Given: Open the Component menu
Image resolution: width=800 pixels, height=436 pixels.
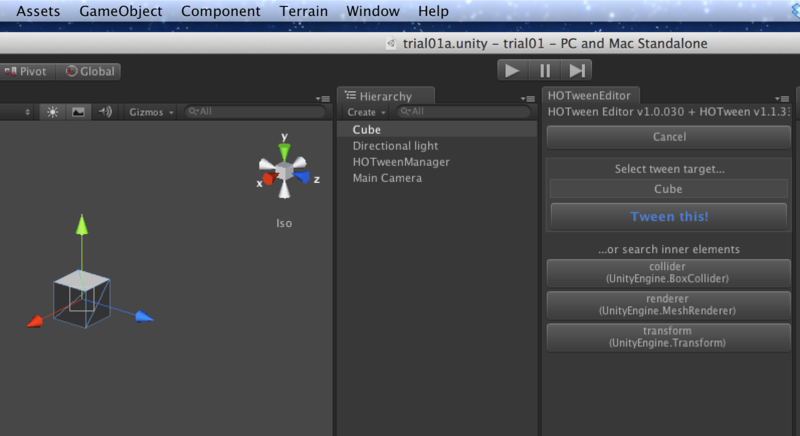Looking at the screenshot, I should pyautogui.click(x=220, y=11).
